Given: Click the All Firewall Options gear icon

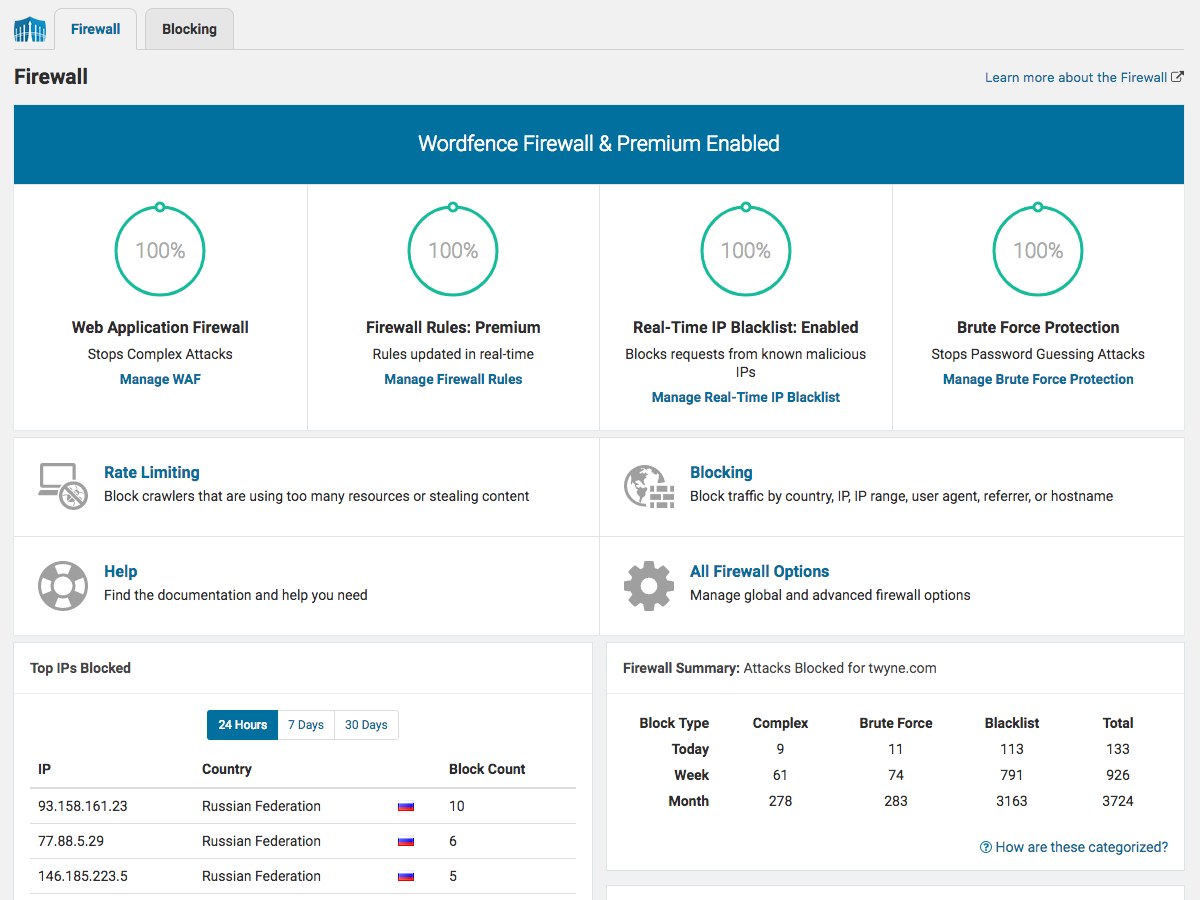Looking at the screenshot, I should (648, 585).
